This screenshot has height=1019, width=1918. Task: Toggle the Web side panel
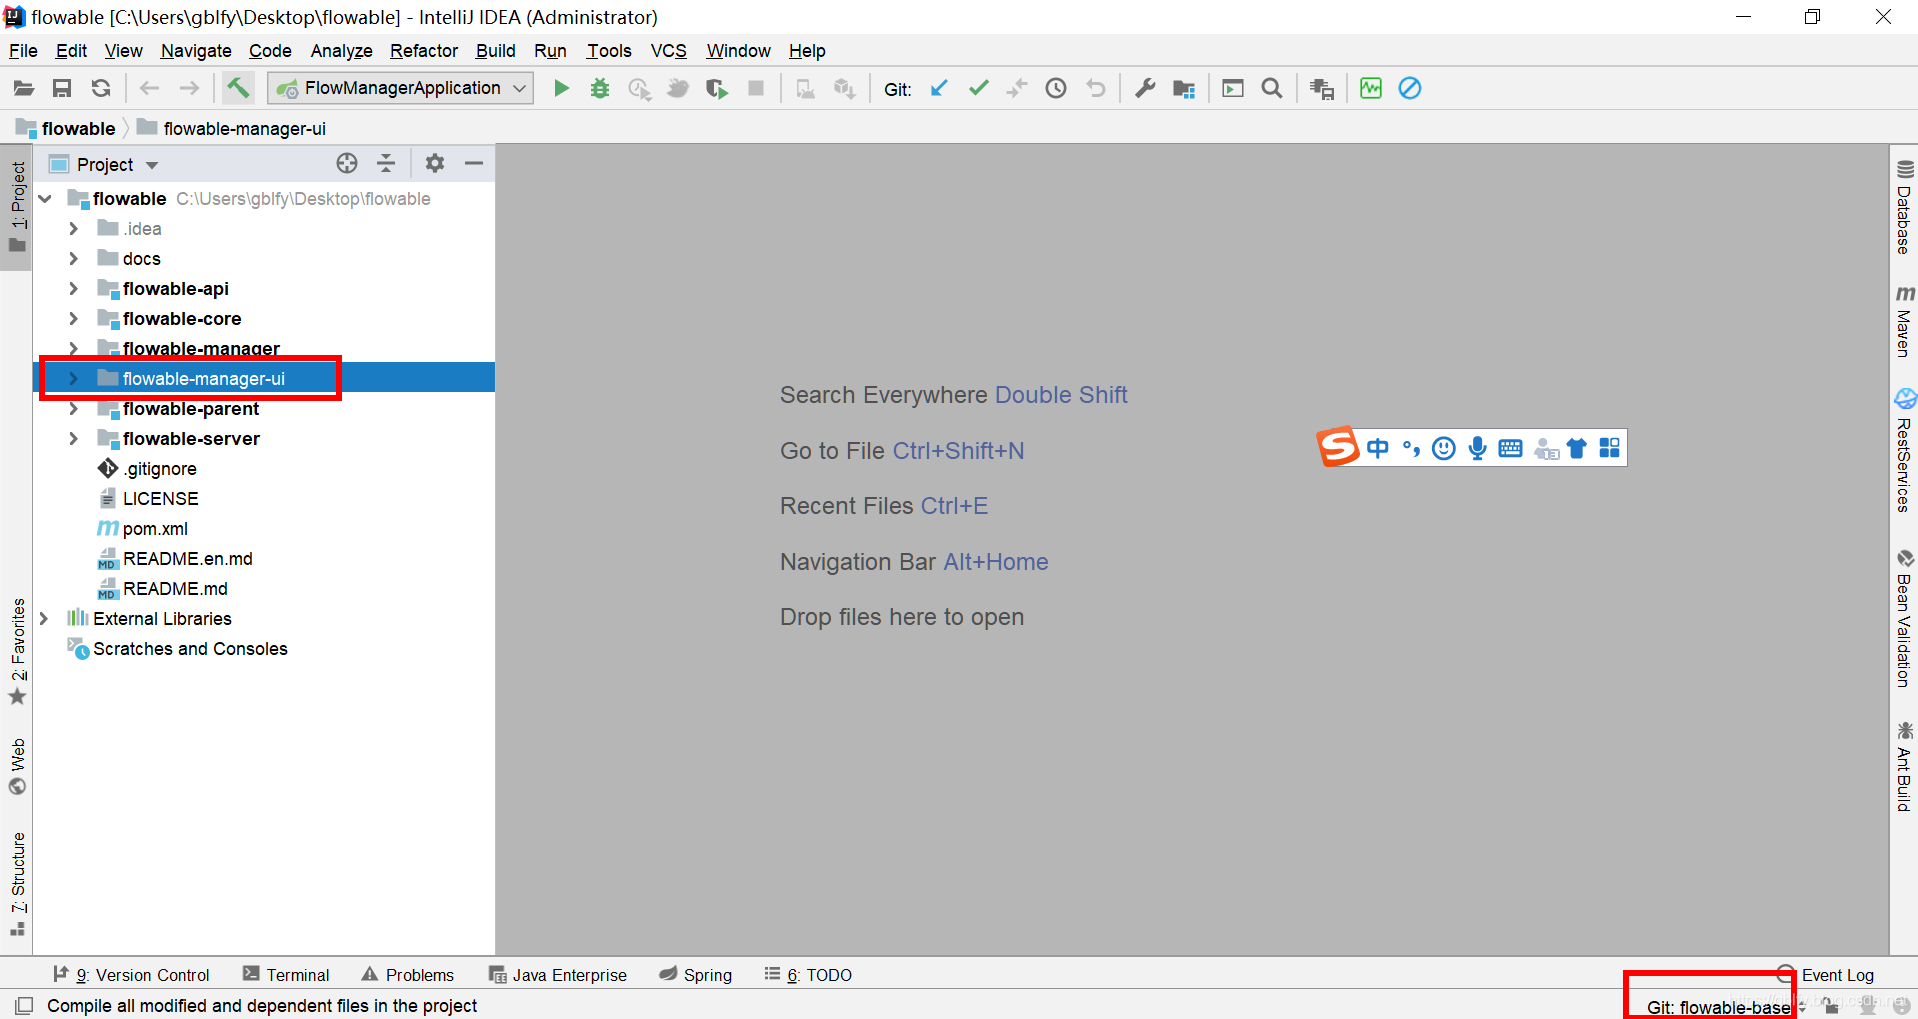[18, 766]
